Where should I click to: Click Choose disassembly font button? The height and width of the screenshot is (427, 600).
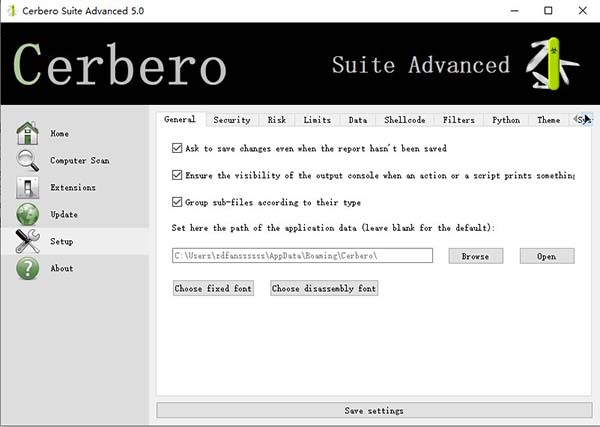[x=324, y=288]
